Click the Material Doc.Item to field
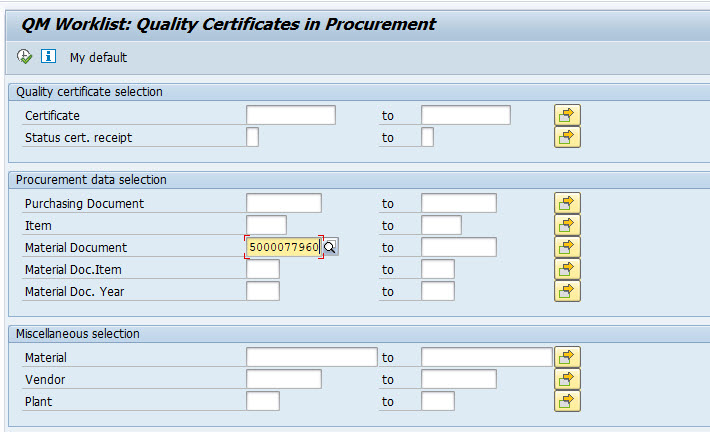The width and height of the screenshot is (710, 432). 437,269
